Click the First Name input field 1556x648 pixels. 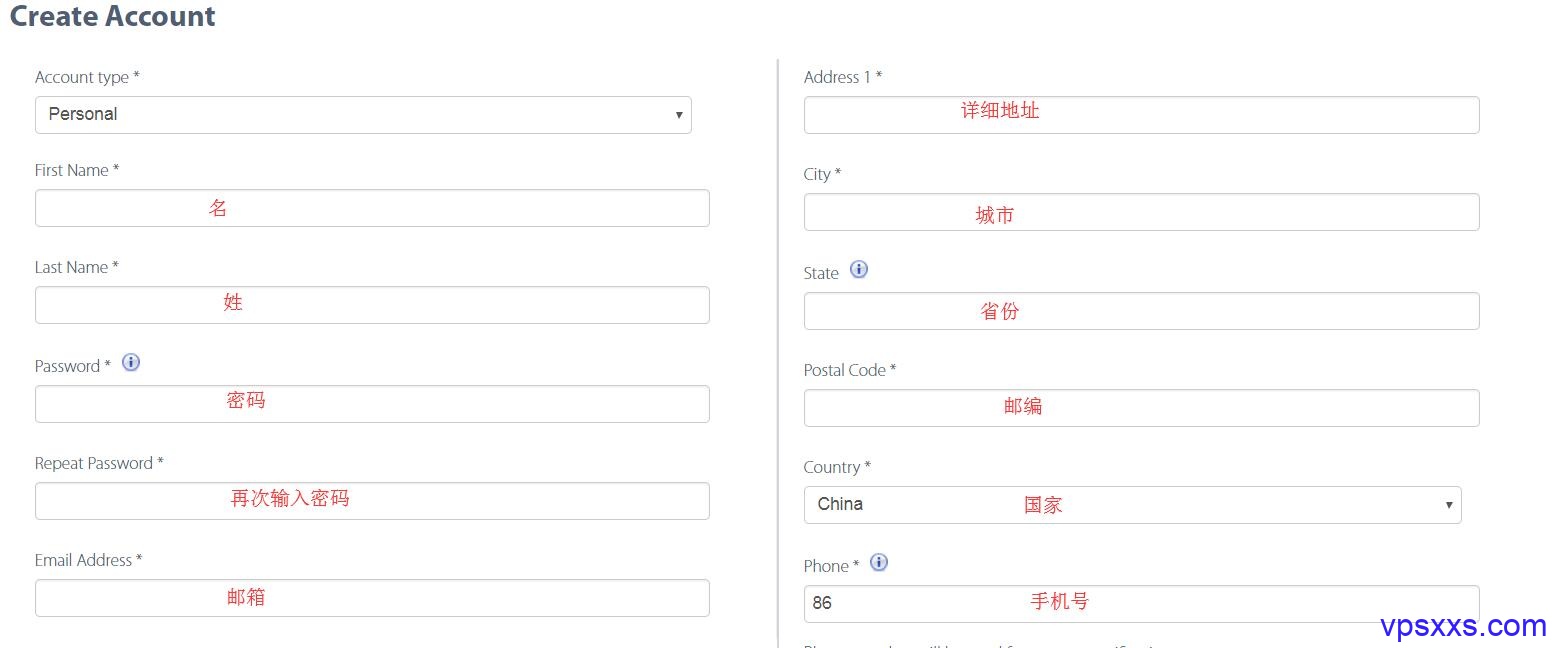point(372,208)
